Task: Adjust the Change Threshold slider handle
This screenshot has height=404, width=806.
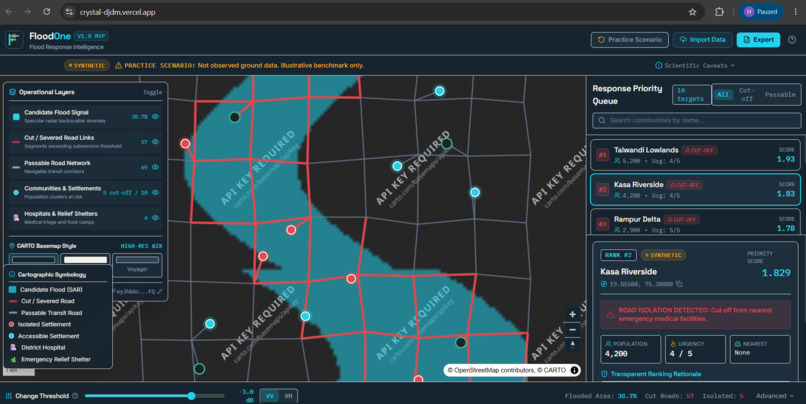Action: click(191, 396)
